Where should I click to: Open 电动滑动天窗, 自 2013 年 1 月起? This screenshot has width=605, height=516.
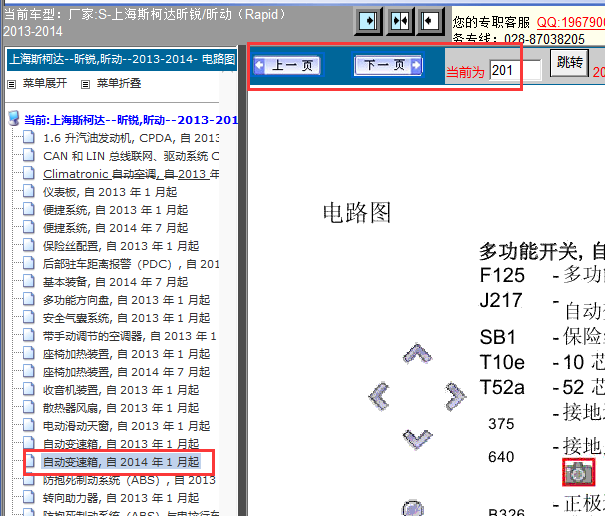coord(126,426)
